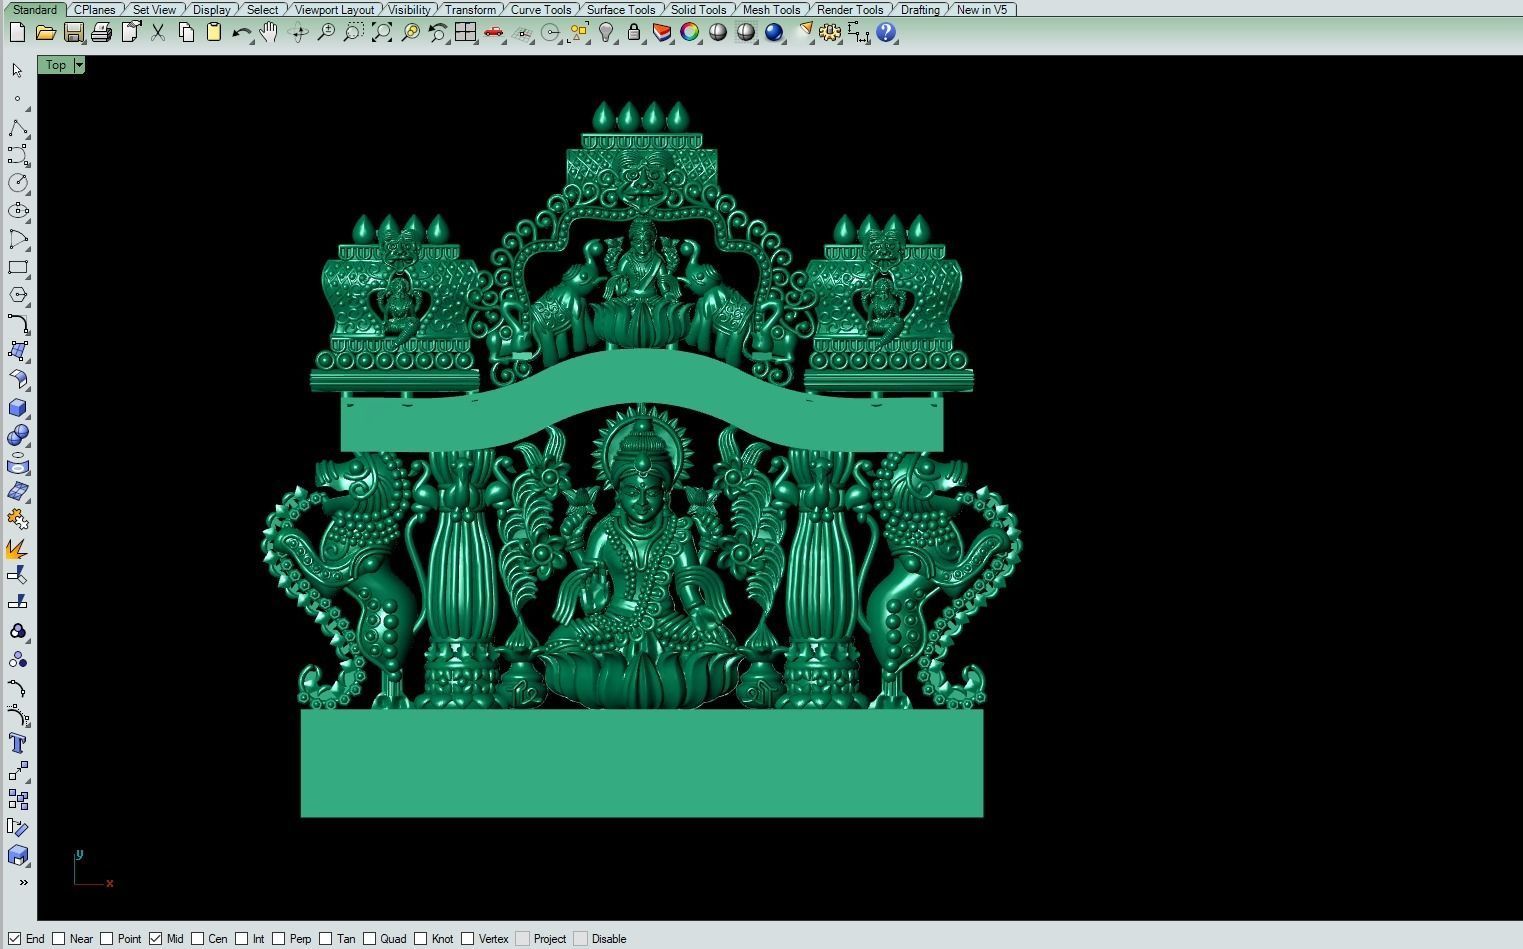Viewport: 1523px width, 949px height.
Task: Select the Rotate View tool
Action: pos(297,33)
